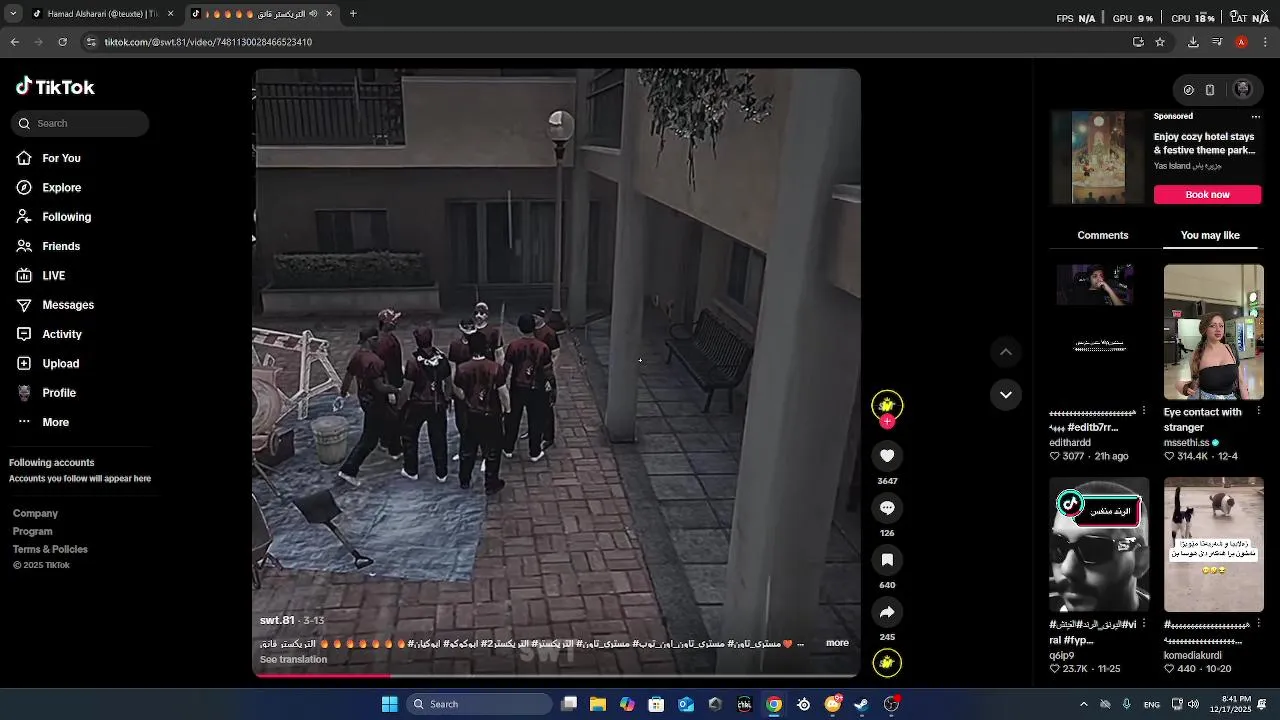This screenshot has height=720, width=1280.
Task: Open a new browser tab
Action: [353, 14]
